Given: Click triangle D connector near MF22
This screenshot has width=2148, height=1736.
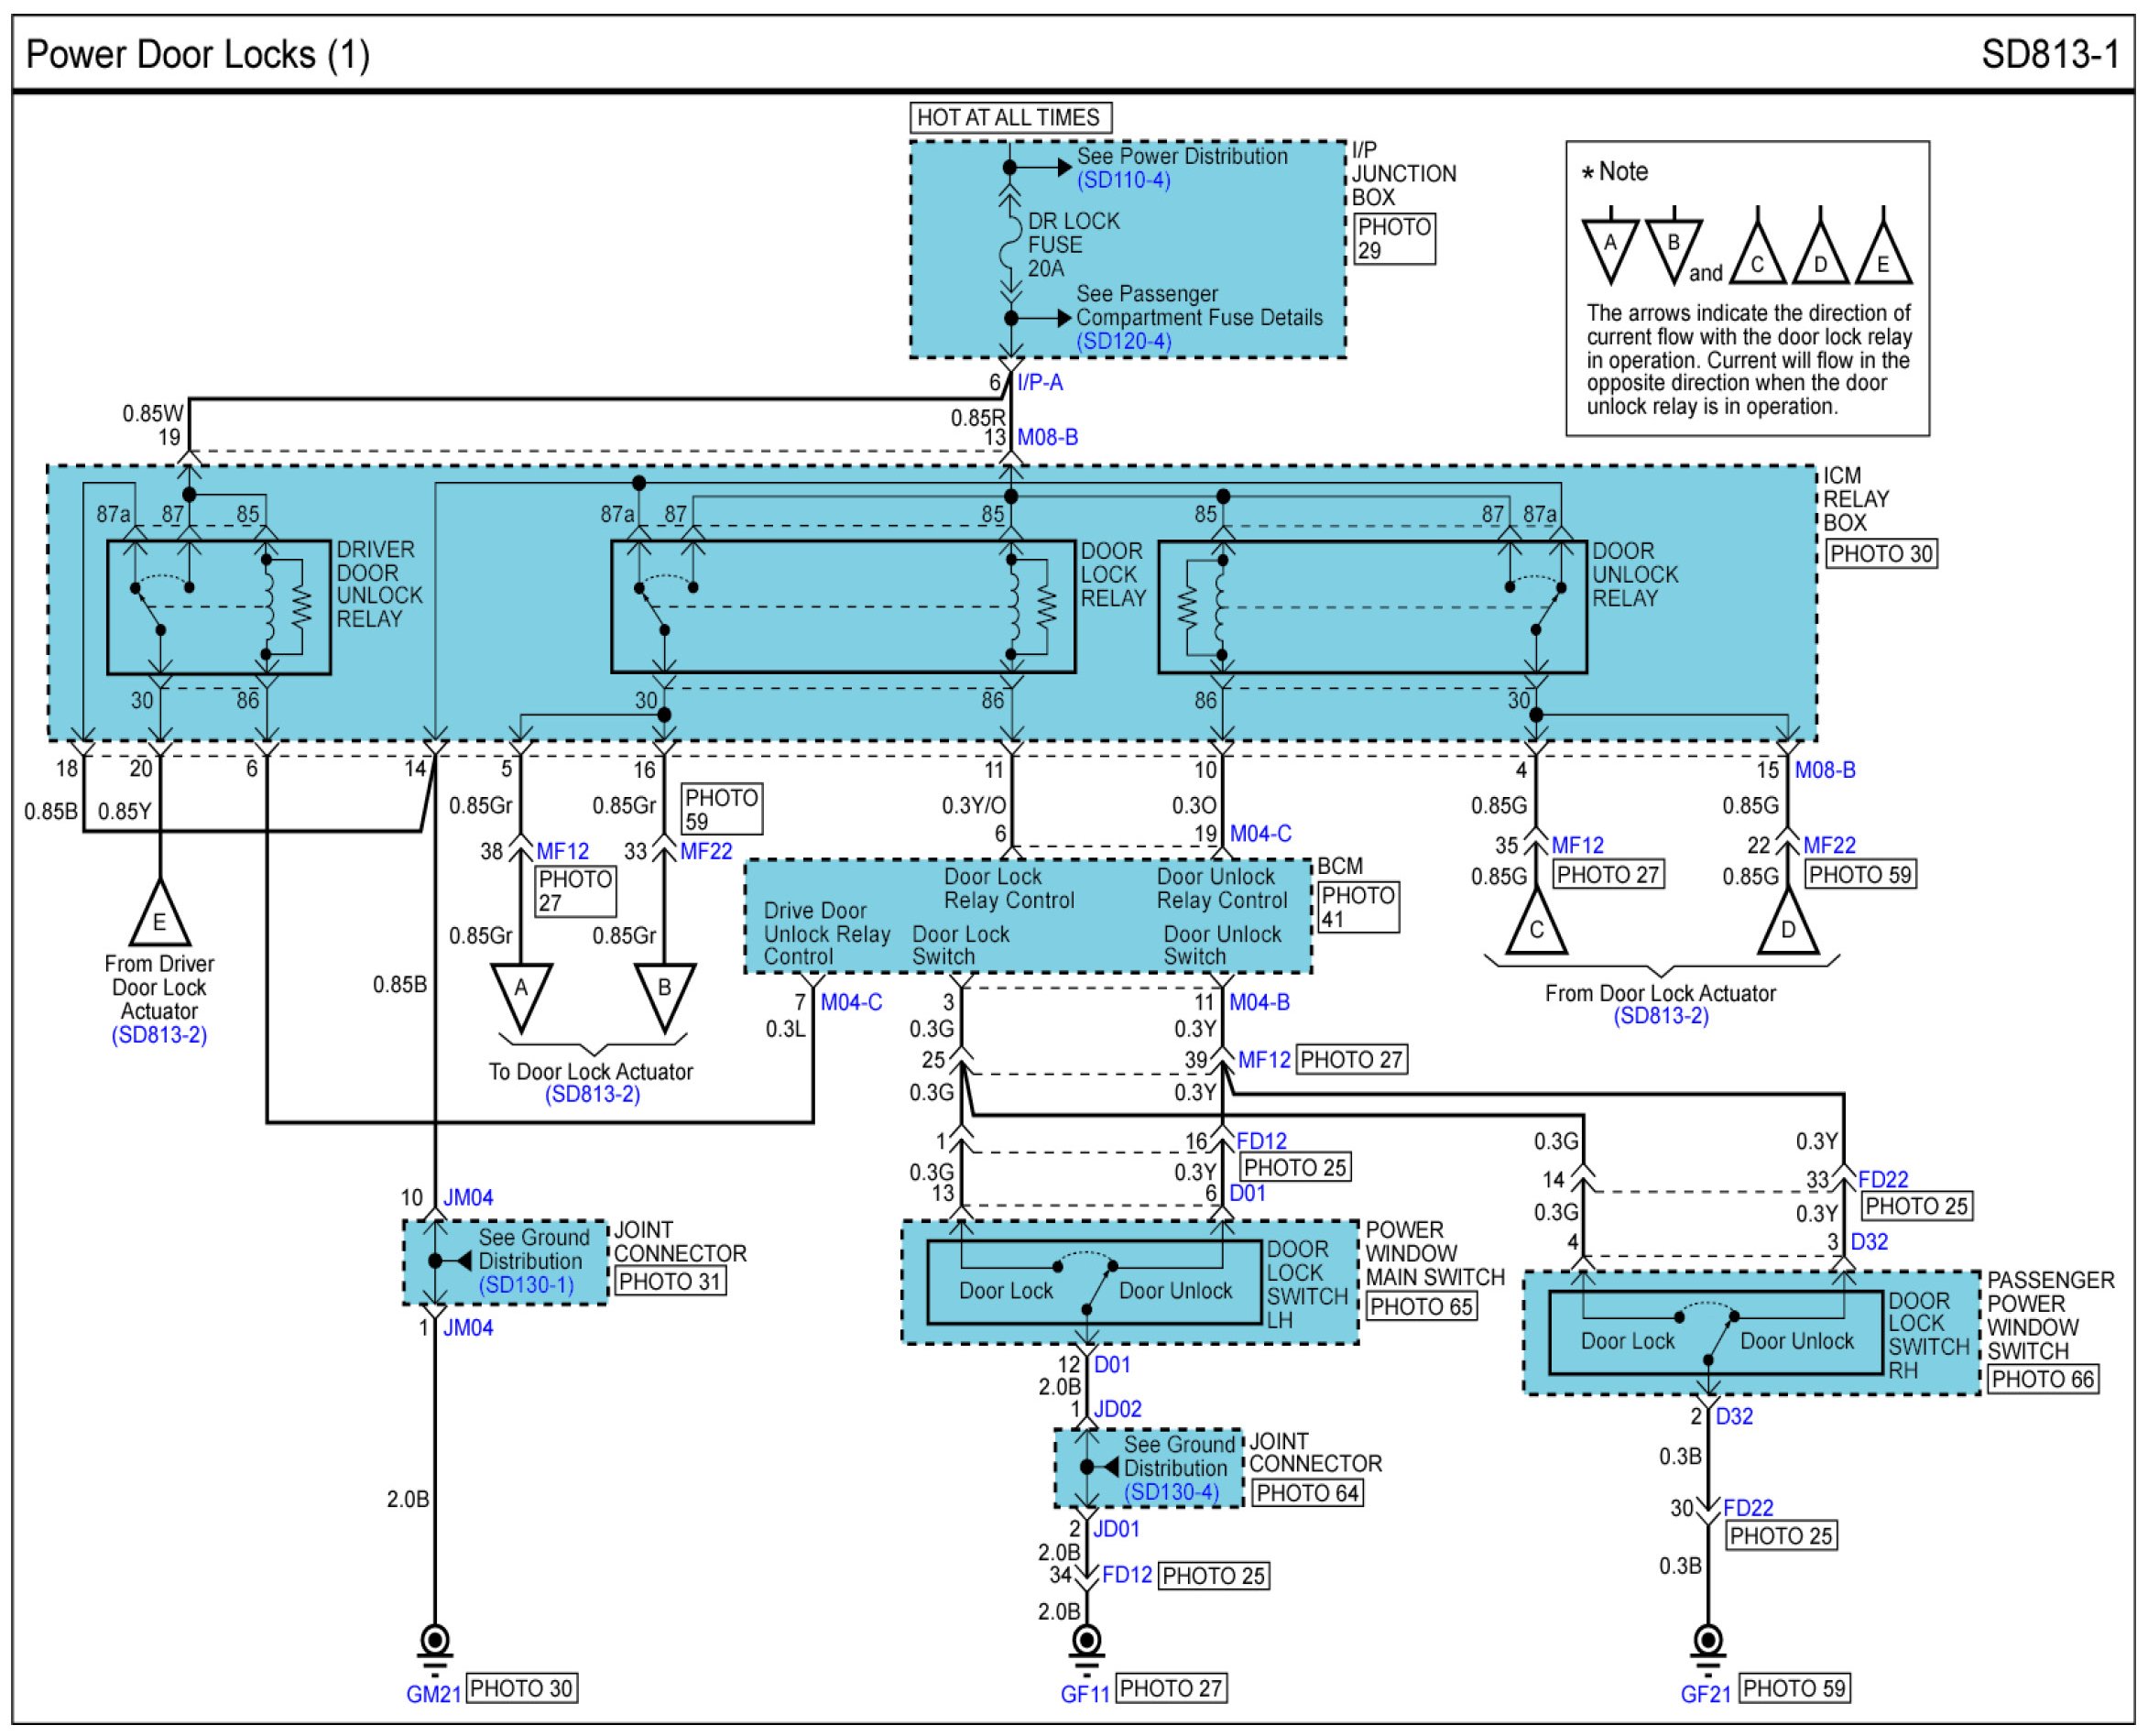Looking at the screenshot, I should click(1788, 924).
